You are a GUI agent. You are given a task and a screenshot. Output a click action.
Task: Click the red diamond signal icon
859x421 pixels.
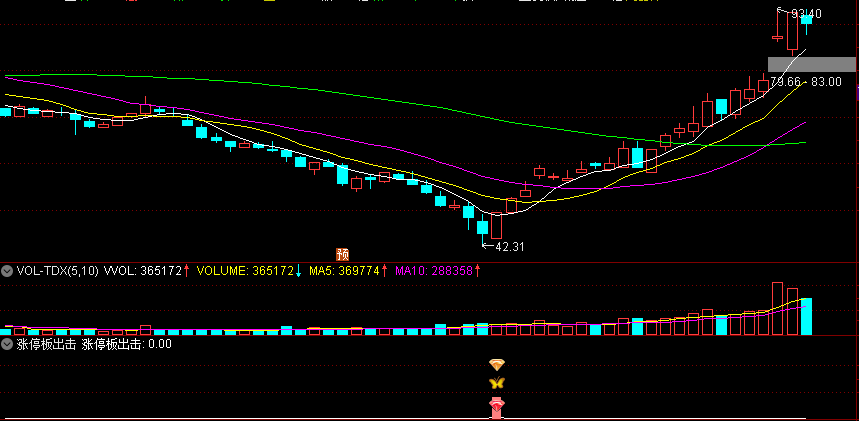tap(497, 405)
